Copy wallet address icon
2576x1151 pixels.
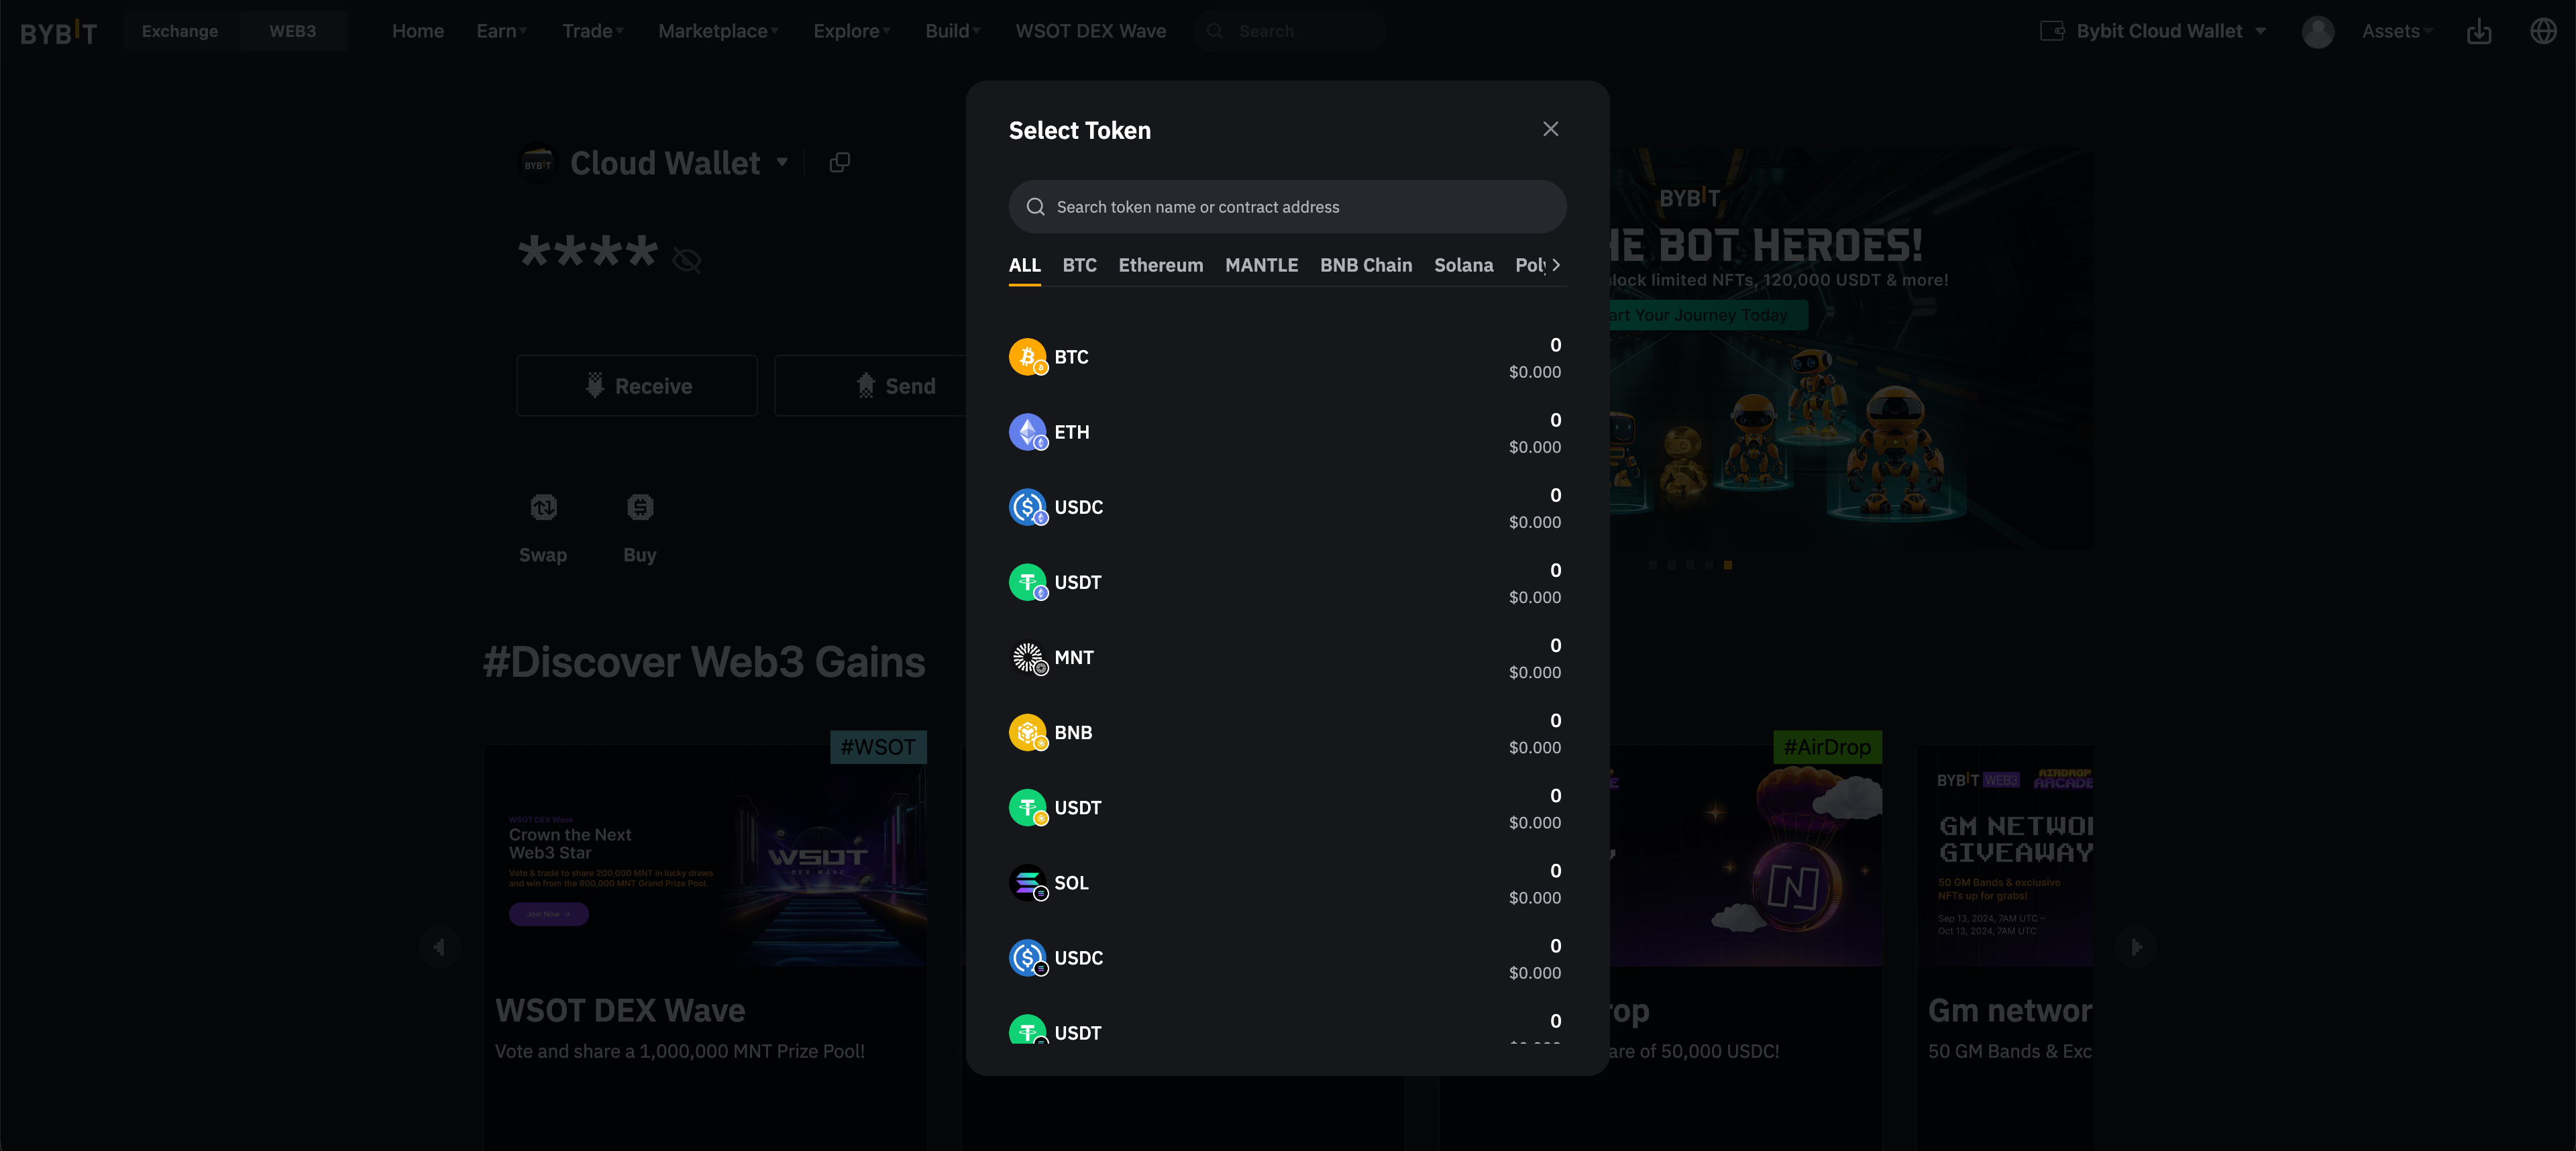839,162
